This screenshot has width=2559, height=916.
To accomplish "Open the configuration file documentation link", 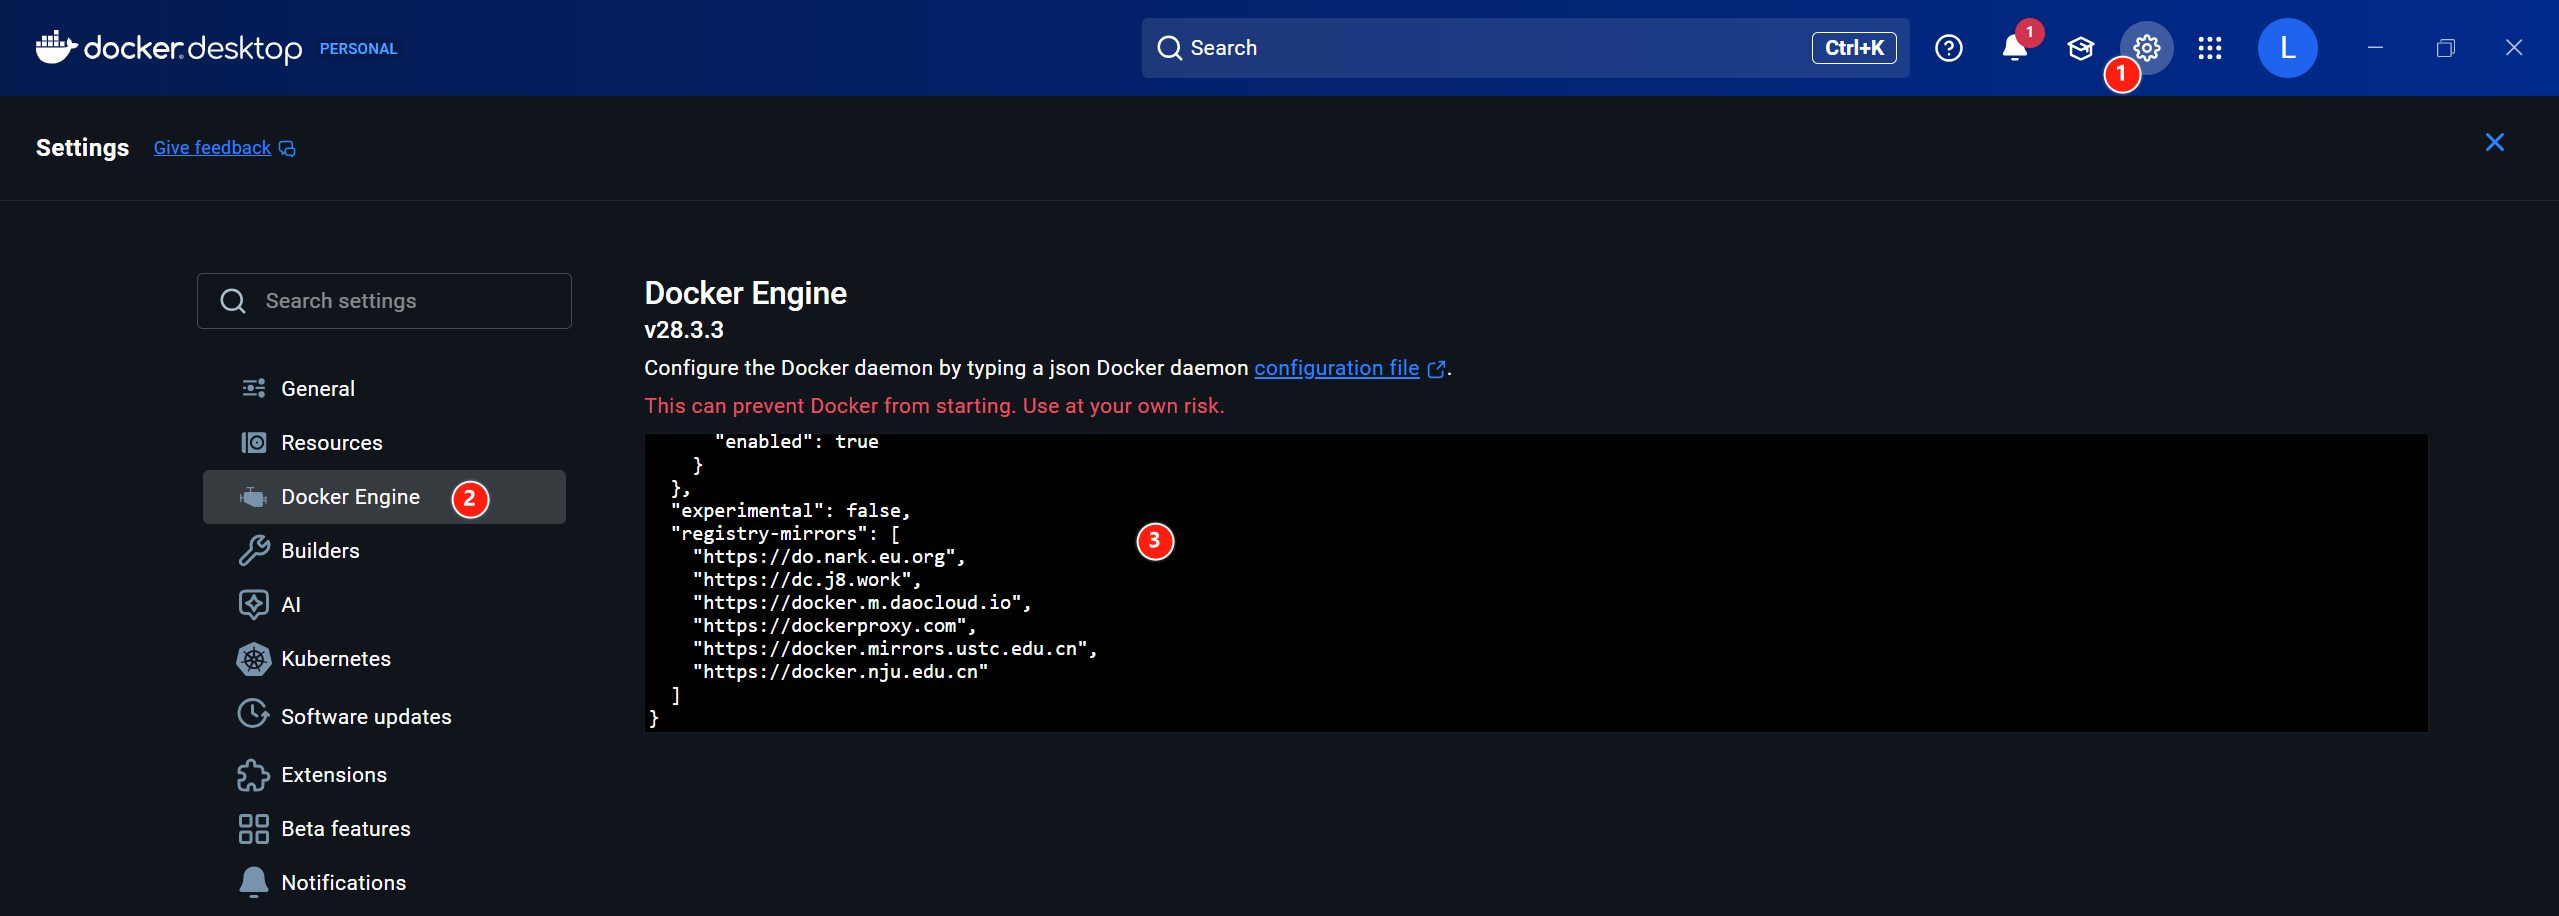I will pyautogui.click(x=1336, y=368).
